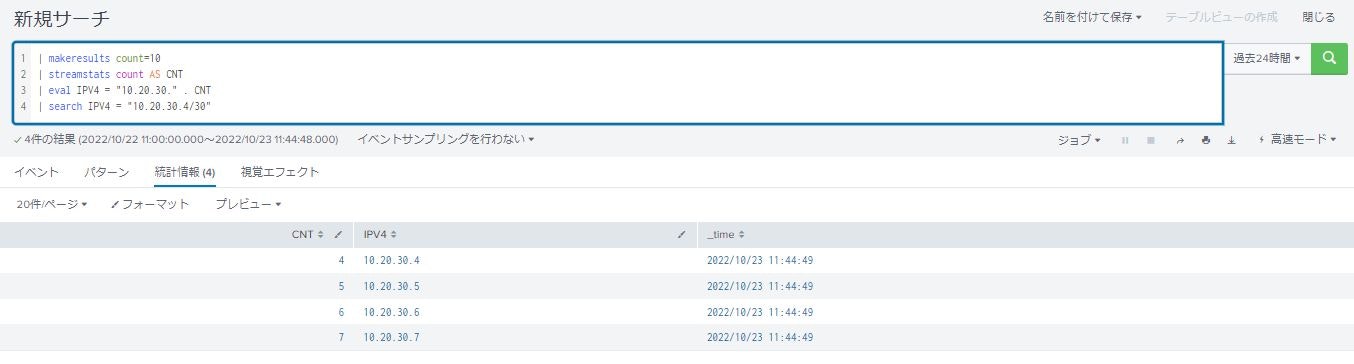
Task: Sort by the _time column header
Action: pos(726,235)
